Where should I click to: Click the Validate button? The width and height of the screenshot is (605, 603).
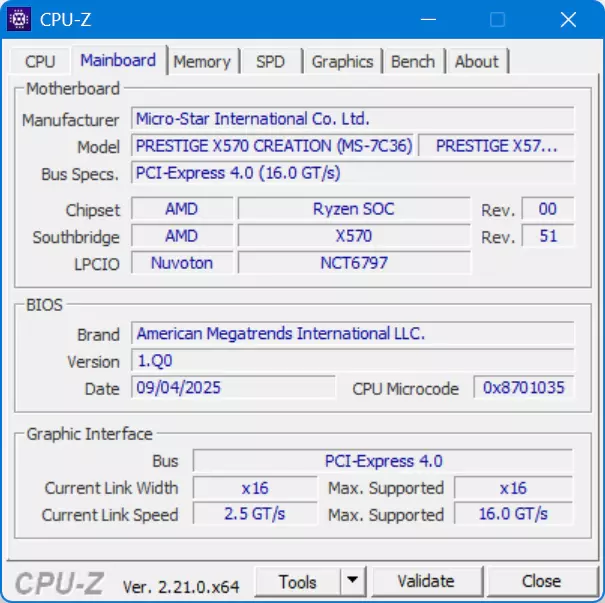[426, 581]
